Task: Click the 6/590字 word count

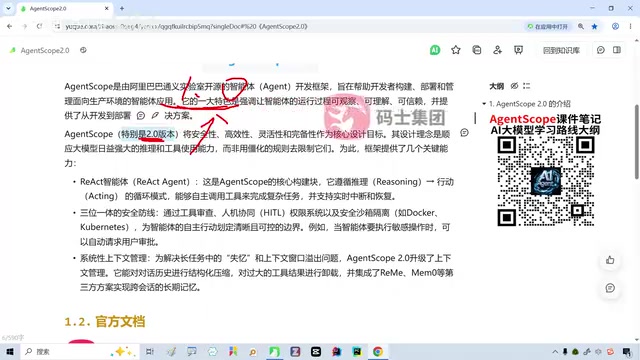Action: [x=13, y=338]
